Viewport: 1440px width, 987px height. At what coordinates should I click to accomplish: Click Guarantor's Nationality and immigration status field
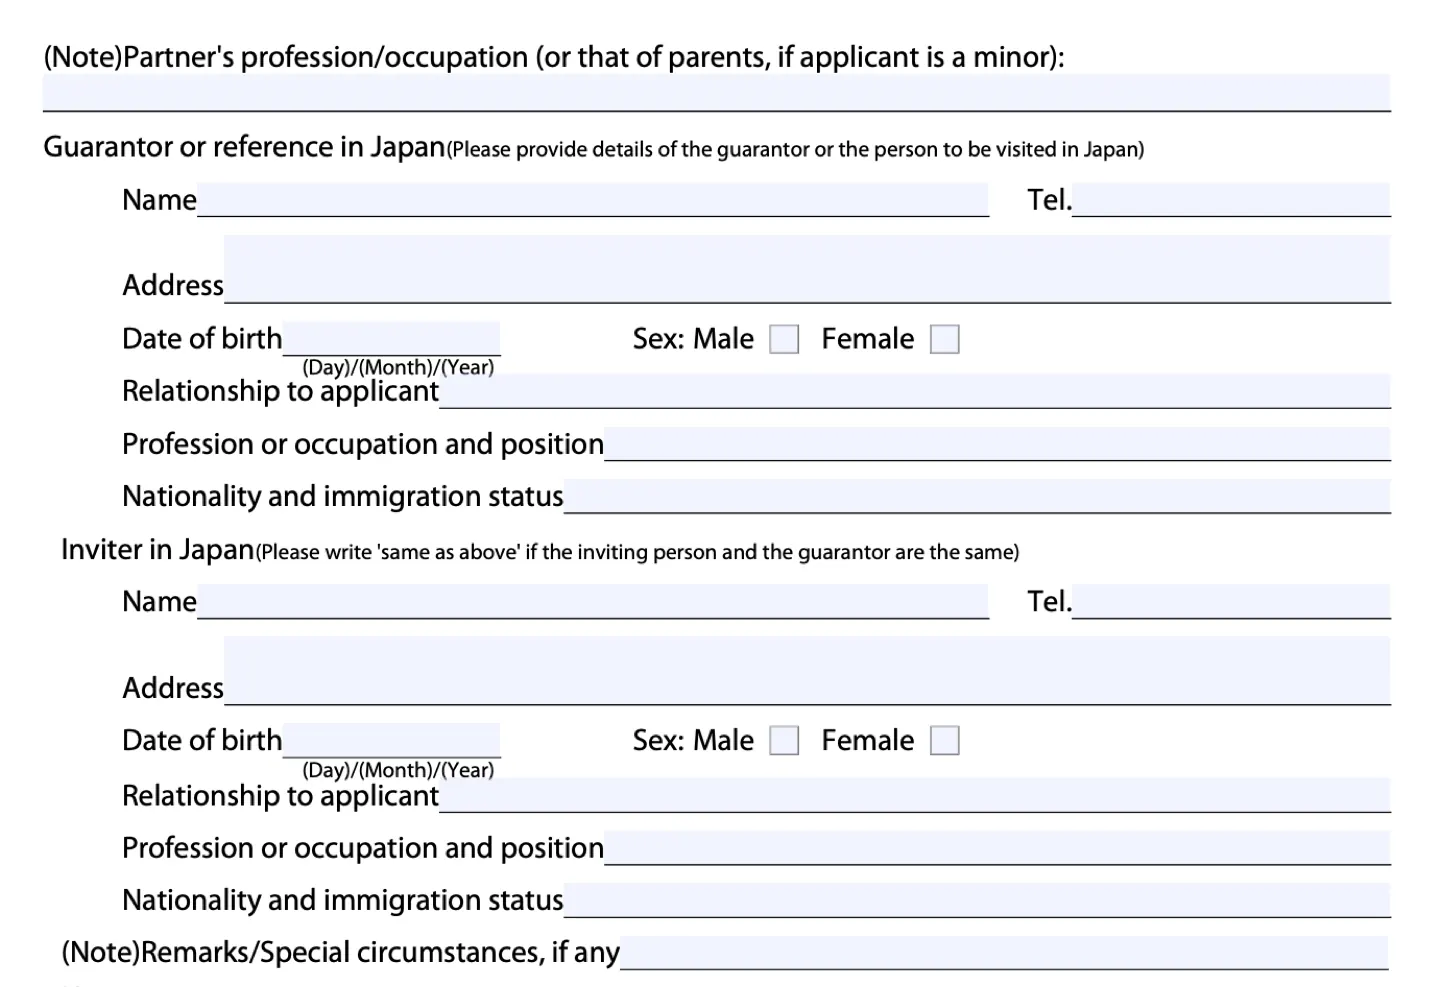click(977, 496)
